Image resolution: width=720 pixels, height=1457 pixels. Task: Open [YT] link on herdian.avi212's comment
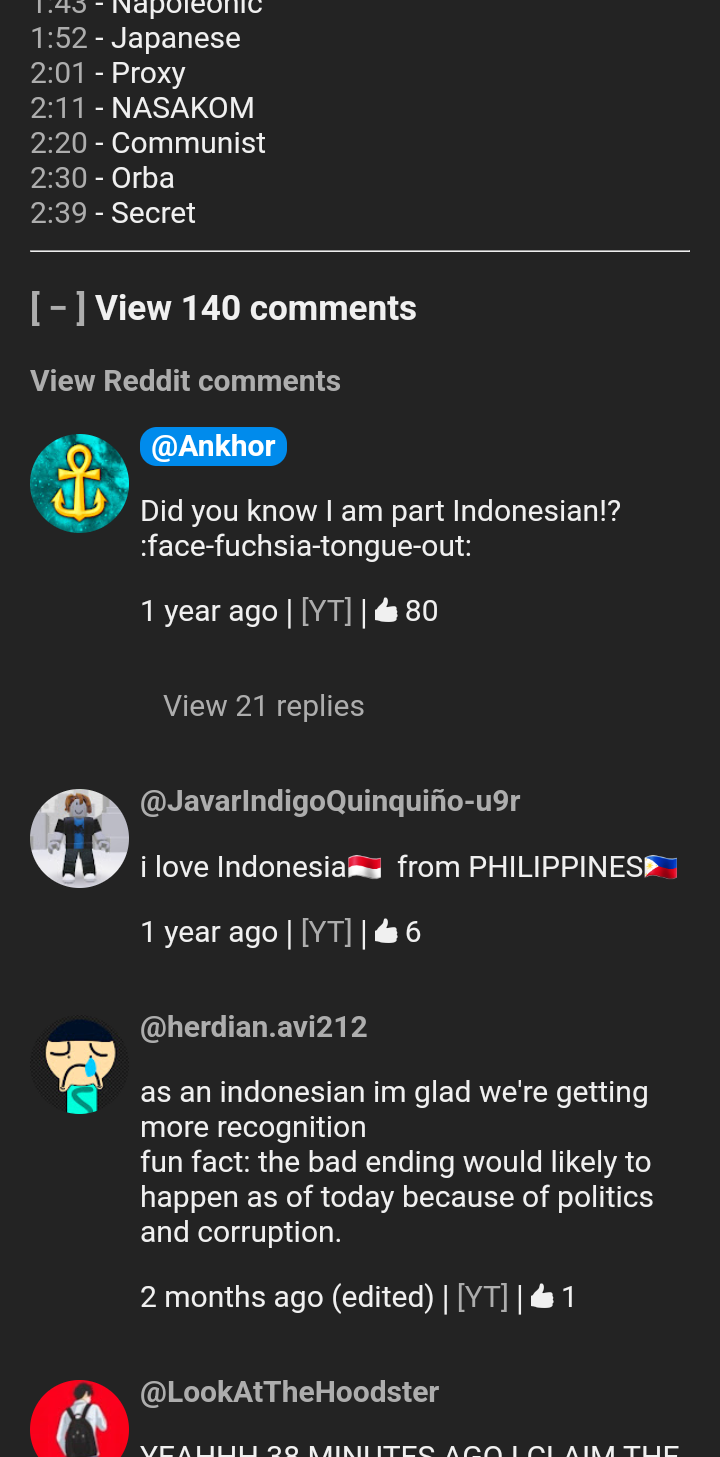pyautogui.click(x=483, y=1297)
